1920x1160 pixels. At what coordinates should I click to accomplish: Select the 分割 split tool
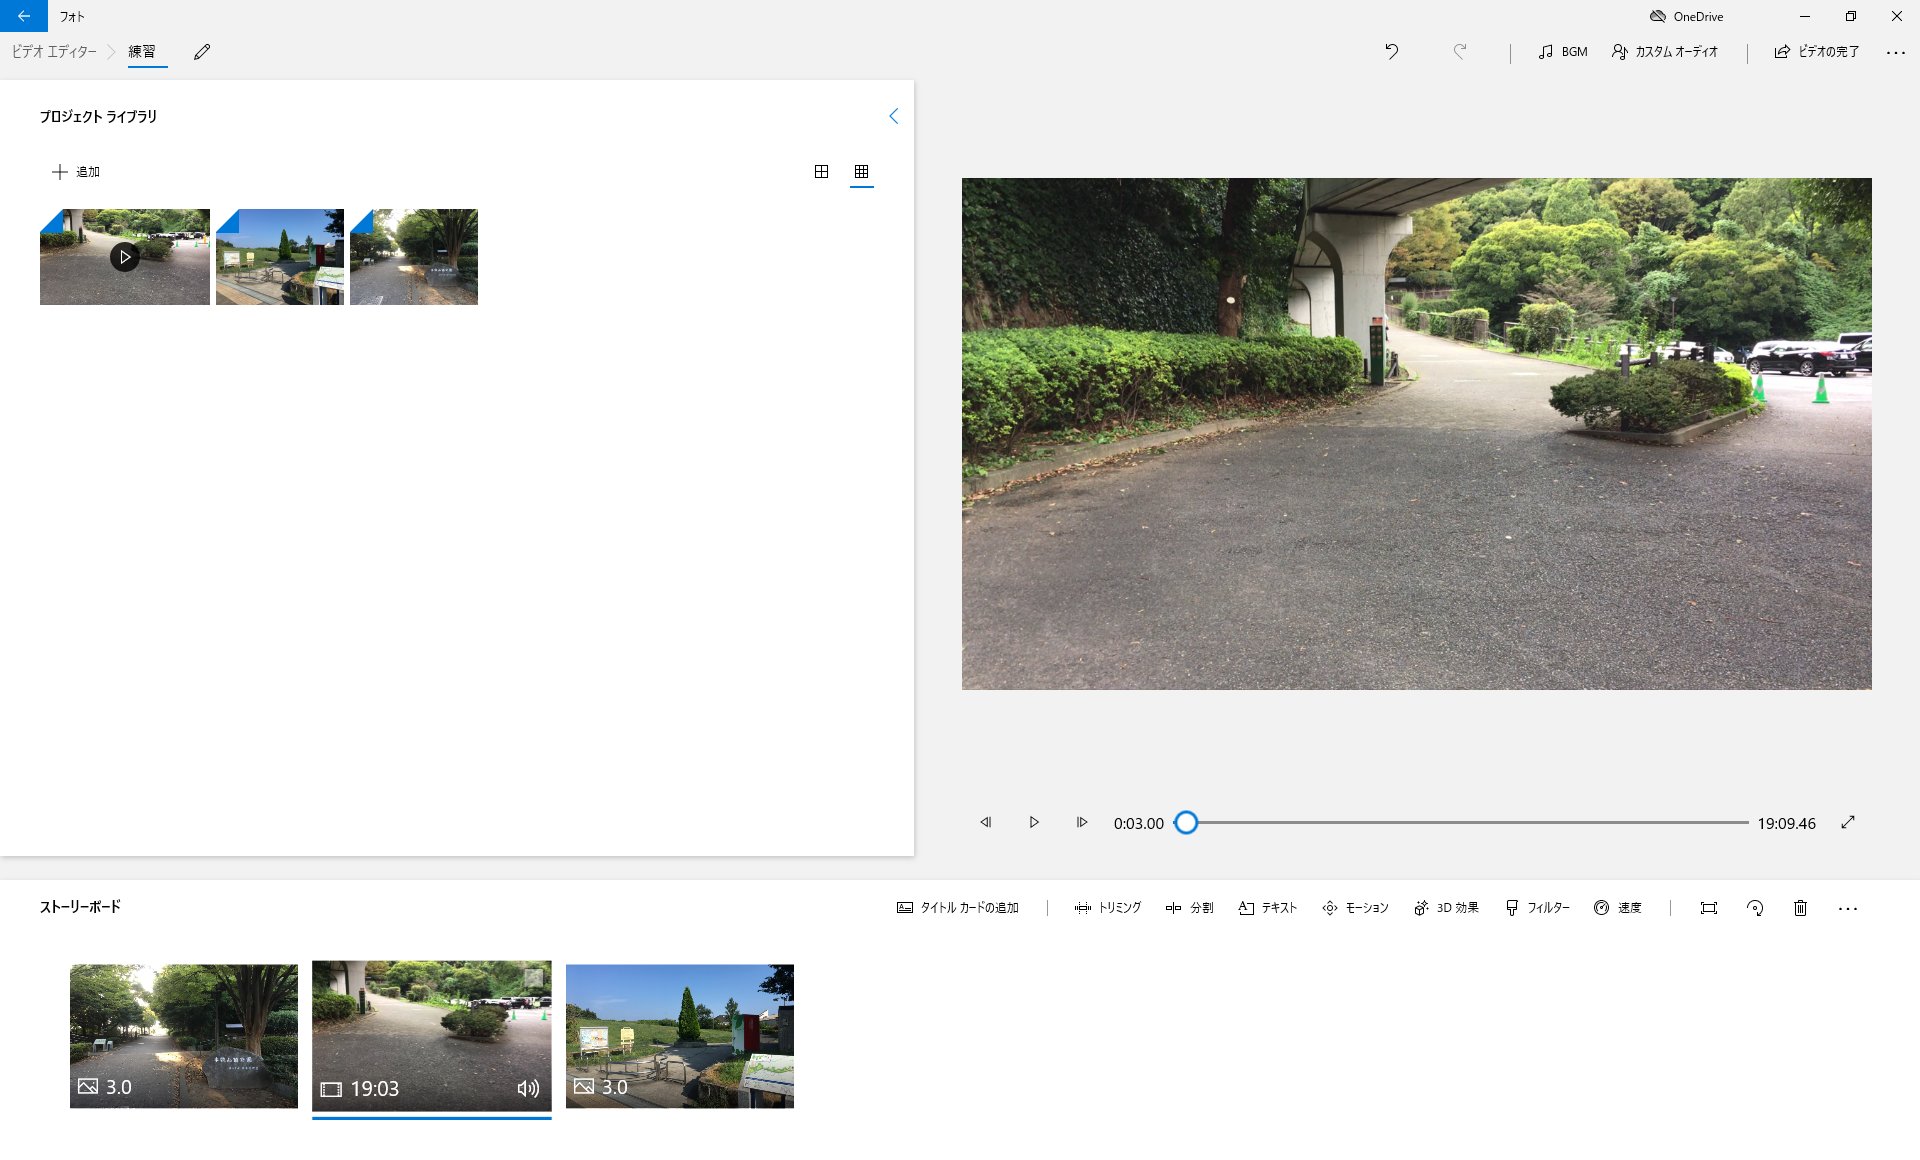click(1189, 908)
